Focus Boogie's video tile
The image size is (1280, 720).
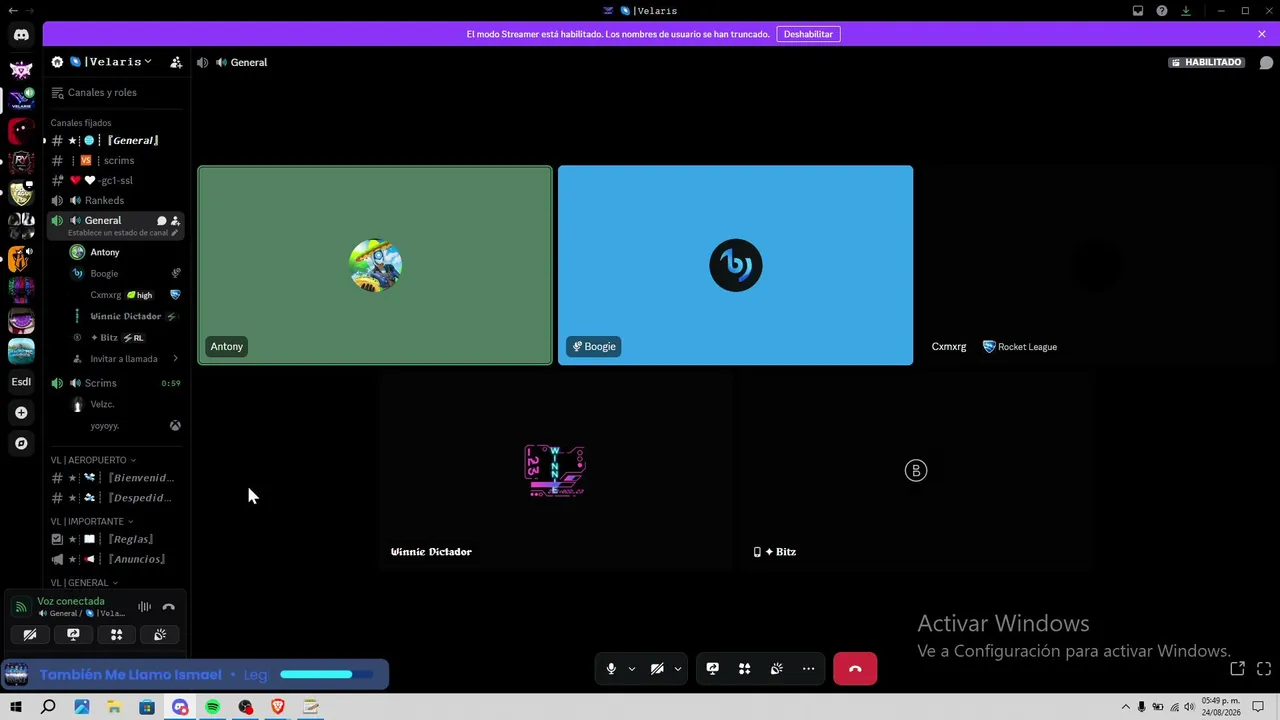(x=735, y=265)
